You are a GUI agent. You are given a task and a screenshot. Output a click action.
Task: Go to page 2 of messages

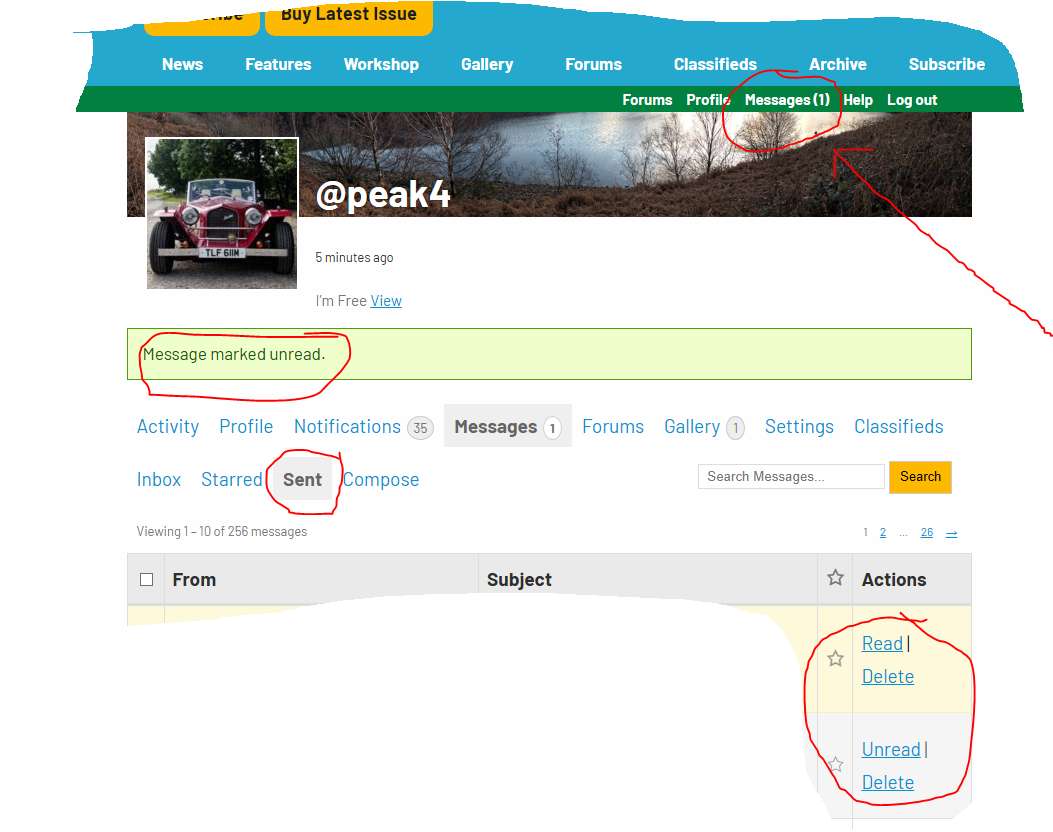pyautogui.click(x=882, y=533)
